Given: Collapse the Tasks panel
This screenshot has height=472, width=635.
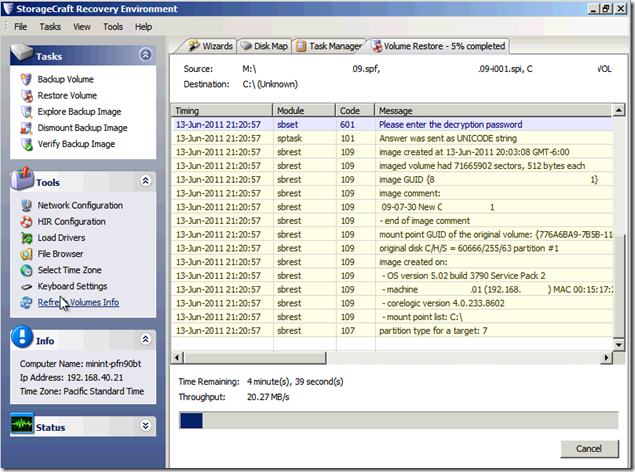Looking at the screenshot, I should [x=146, y=54].
